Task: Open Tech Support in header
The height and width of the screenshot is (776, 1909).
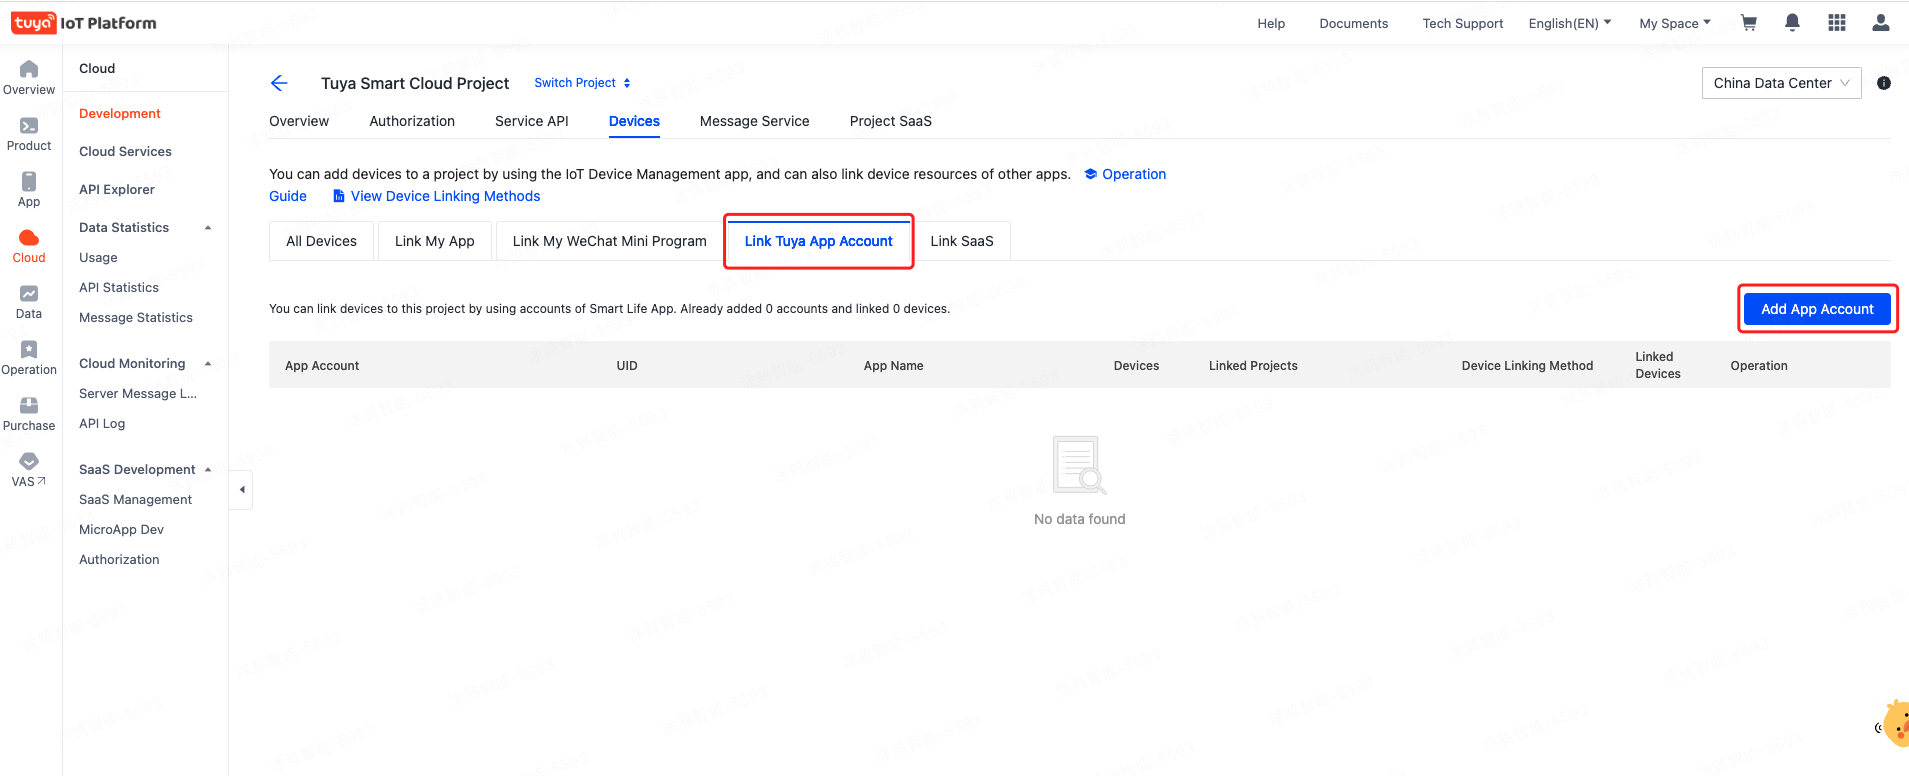Action: pos(1463,23)
